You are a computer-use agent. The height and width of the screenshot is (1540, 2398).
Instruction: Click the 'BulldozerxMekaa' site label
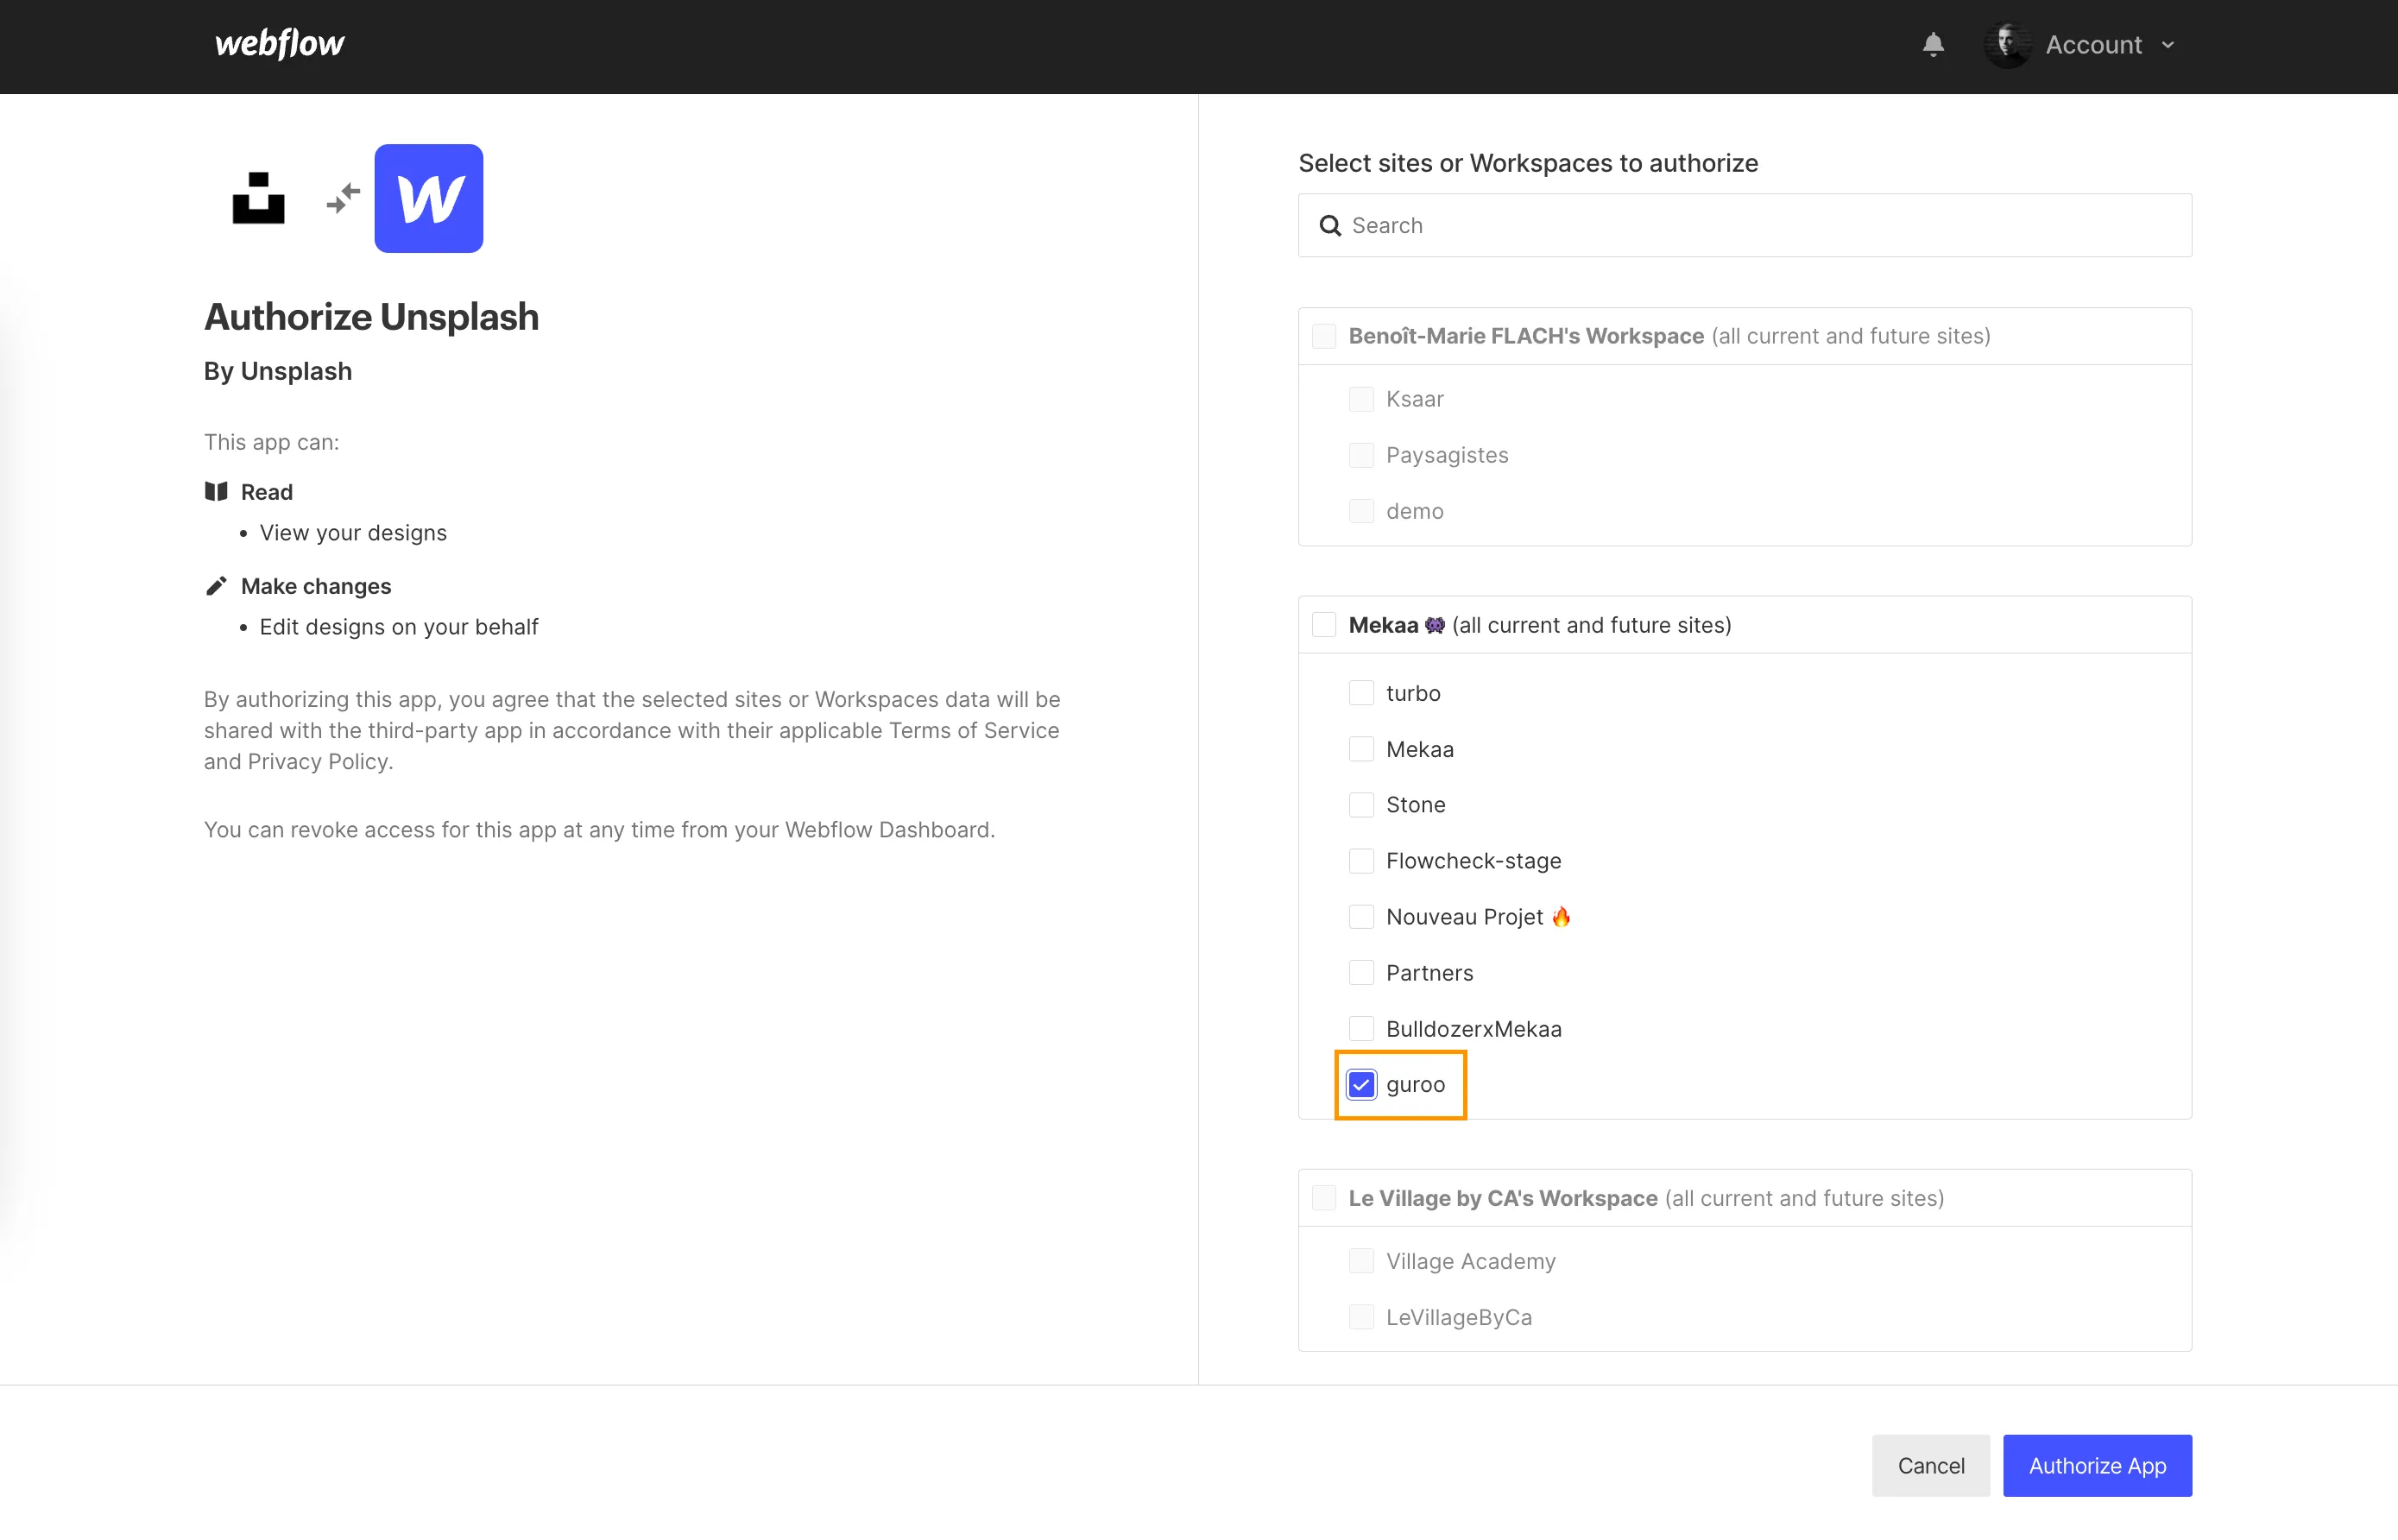tap(1473, 1029)
